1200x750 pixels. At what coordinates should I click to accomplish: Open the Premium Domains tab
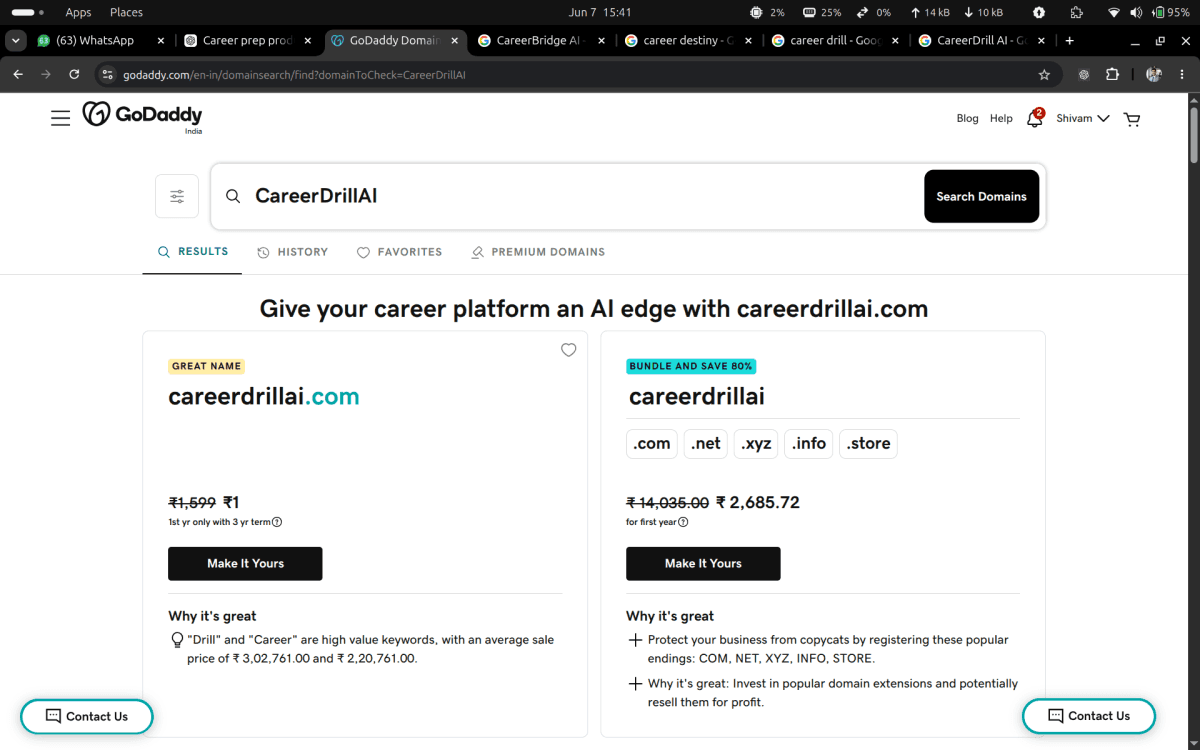(x=538, y=252)
